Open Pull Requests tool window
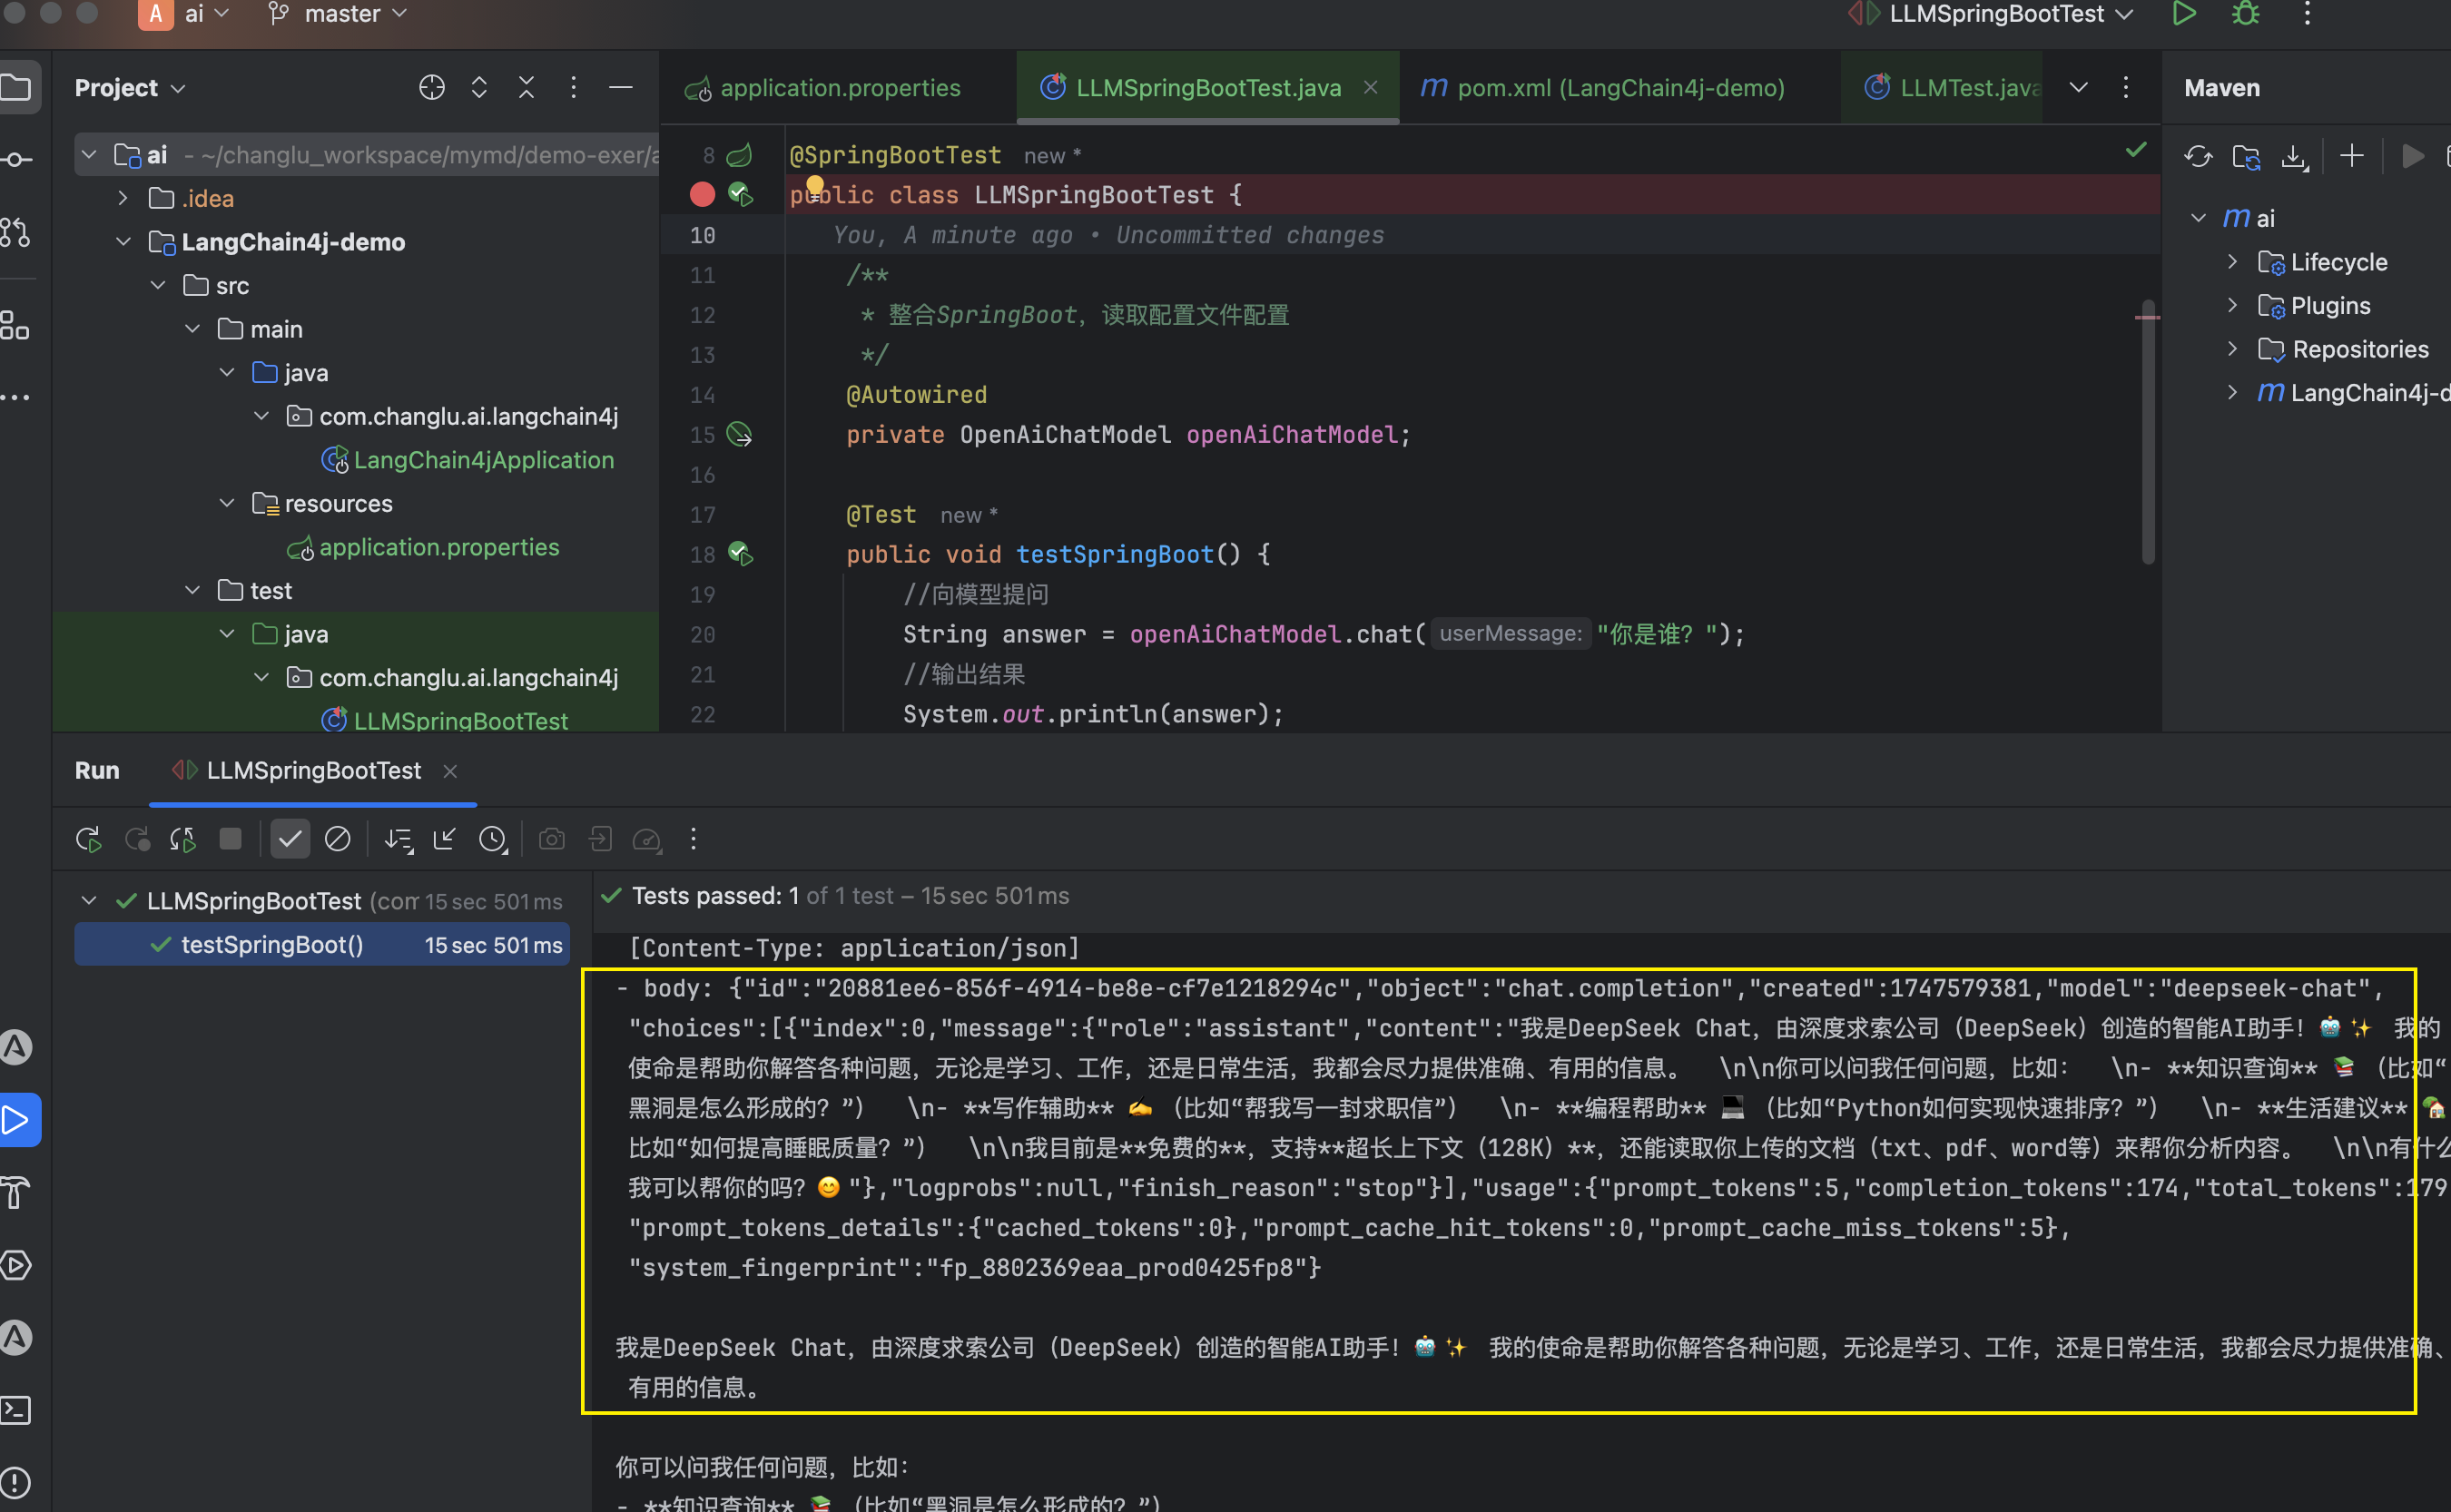 pos(17,232)
